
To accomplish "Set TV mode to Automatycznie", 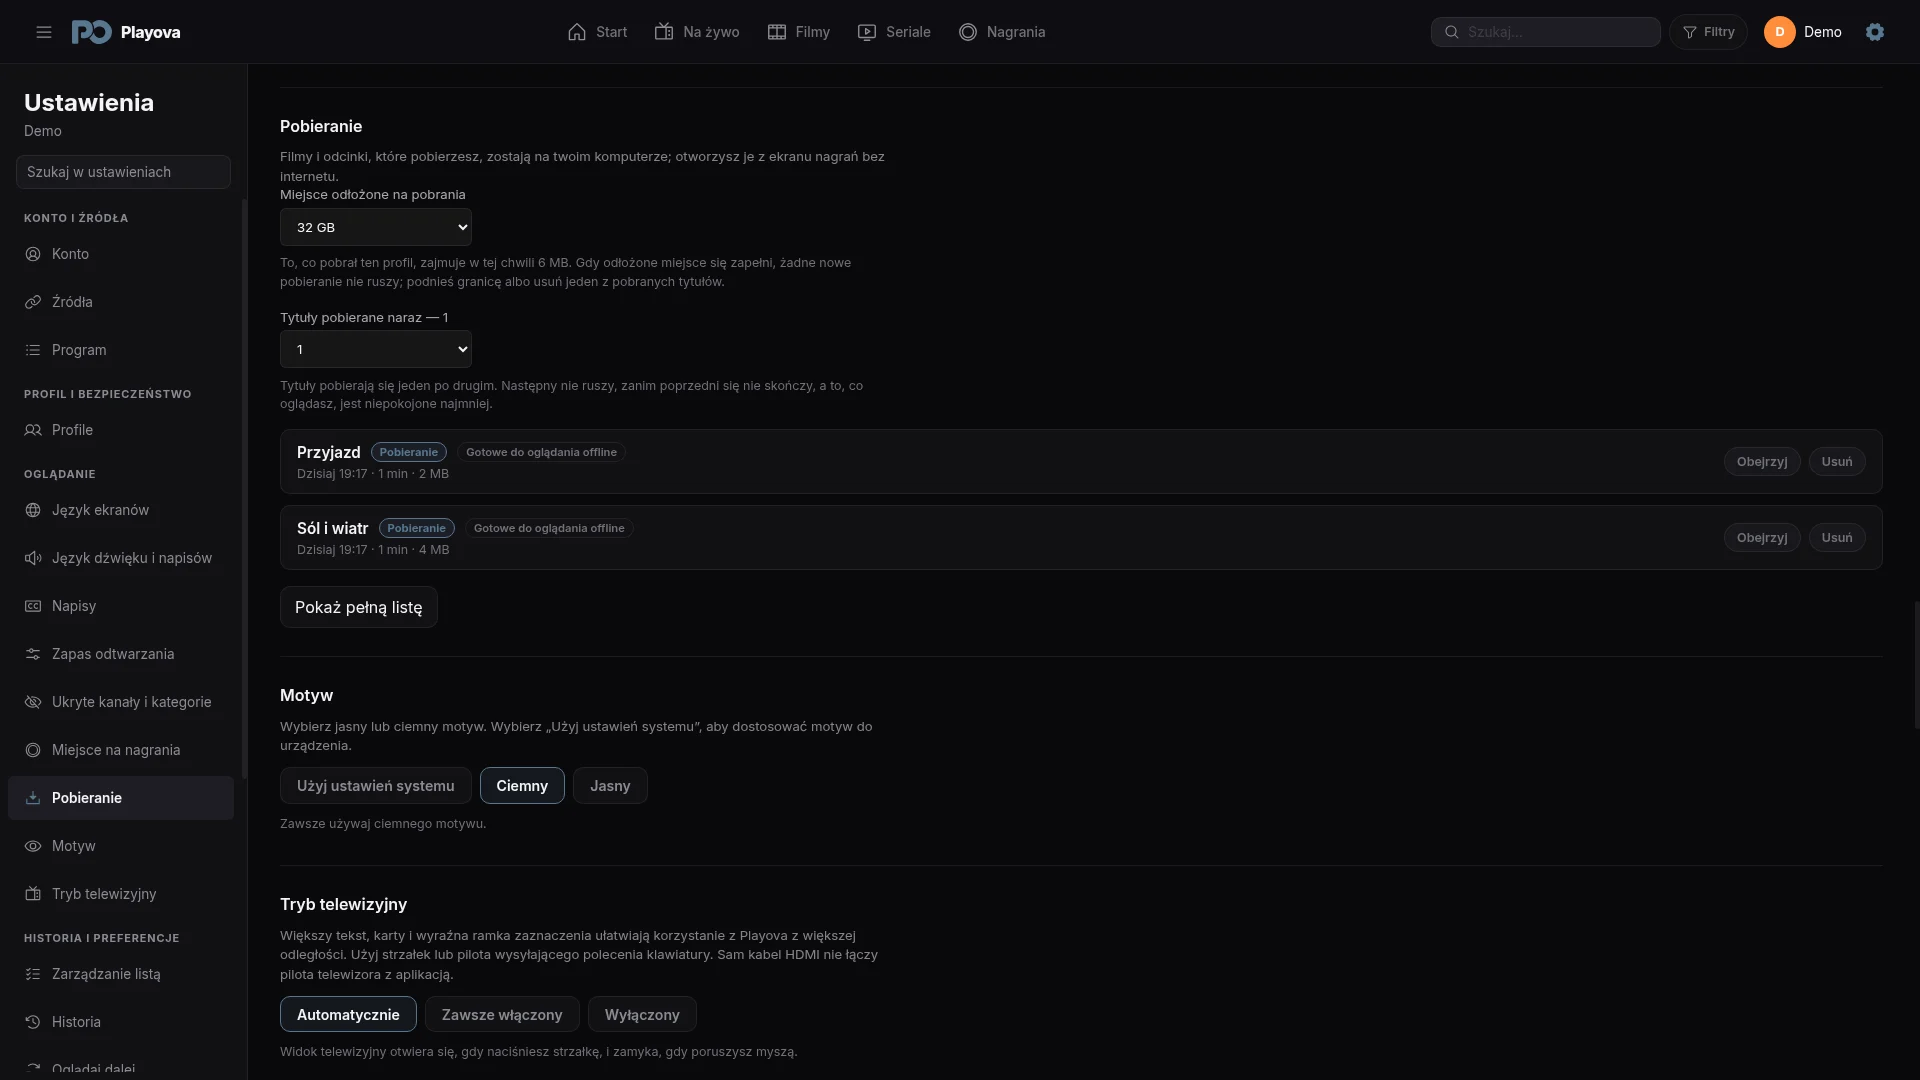I will [x=348, y=1014].
